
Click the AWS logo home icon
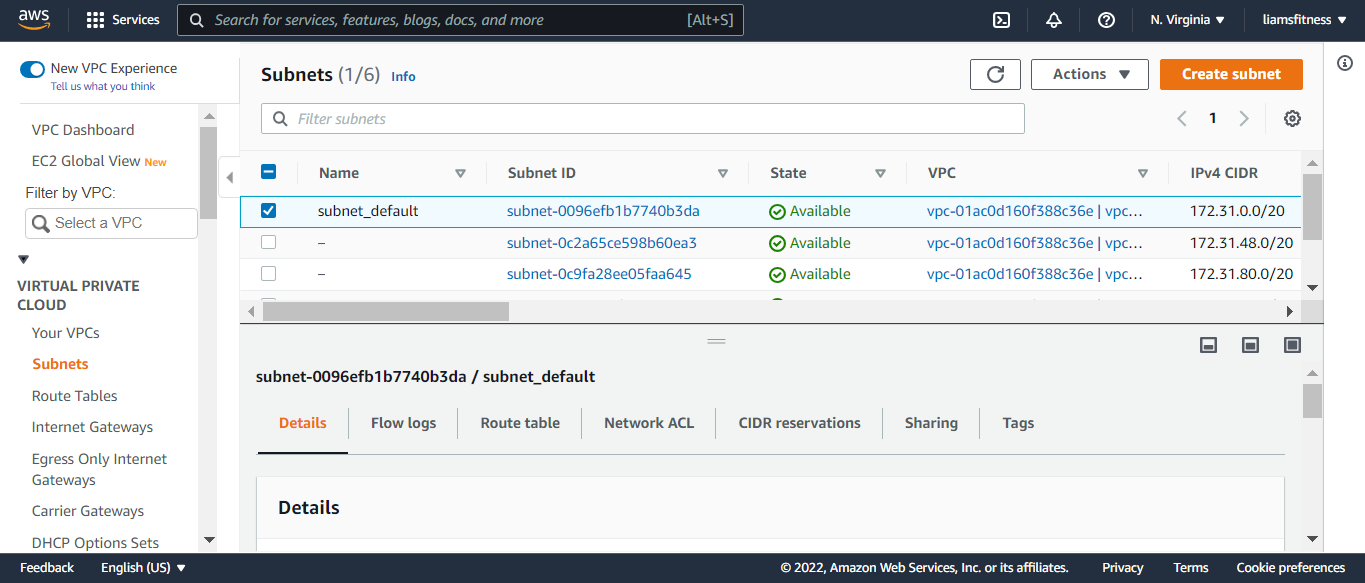coord(34,19)
